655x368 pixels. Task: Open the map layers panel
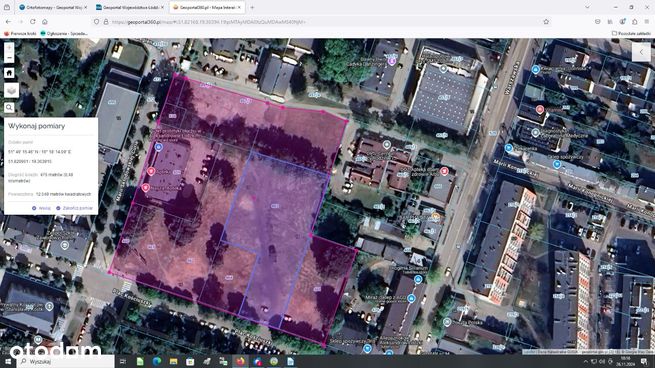(x=11, y=90)
